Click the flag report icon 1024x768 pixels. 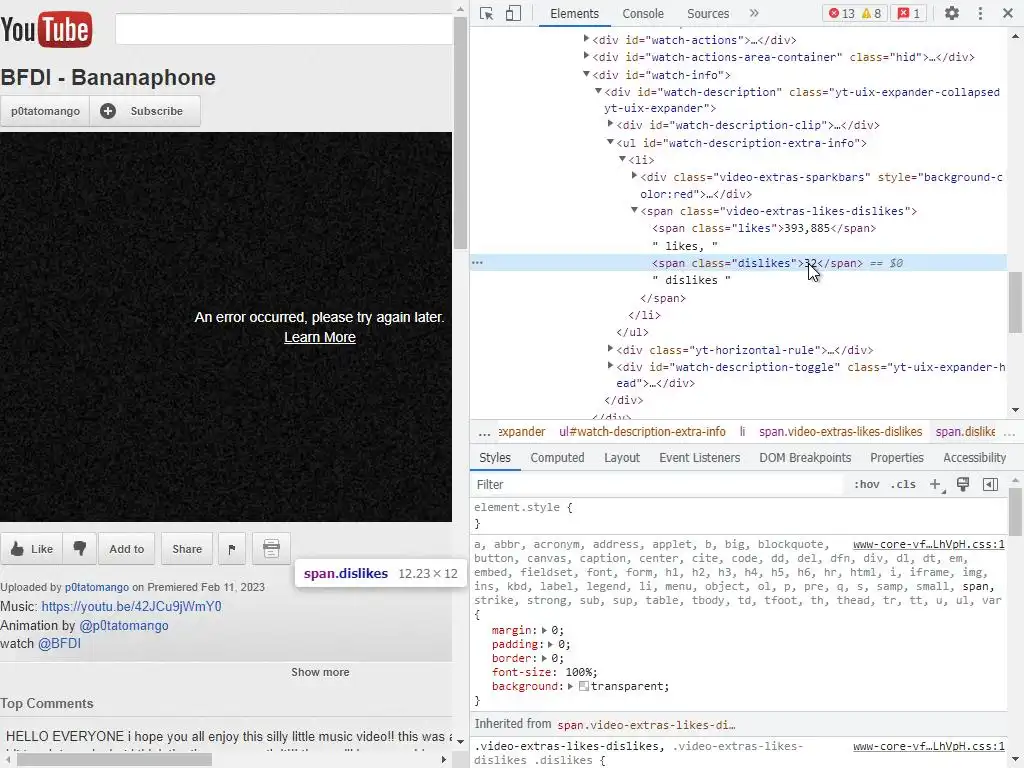[x=232, y=549]
